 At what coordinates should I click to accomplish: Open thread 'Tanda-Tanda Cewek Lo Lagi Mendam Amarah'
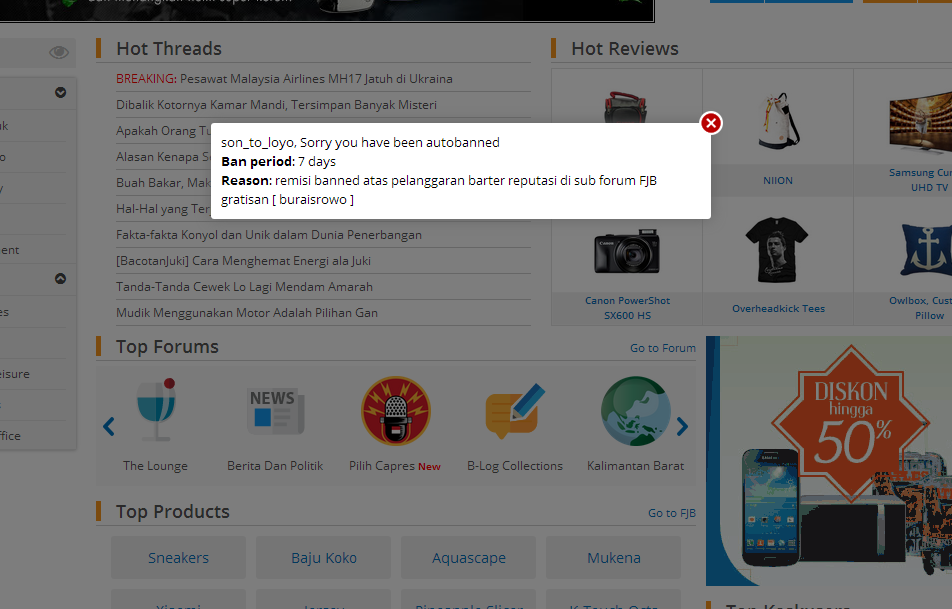pyautogui.click(x=244, y=287)
